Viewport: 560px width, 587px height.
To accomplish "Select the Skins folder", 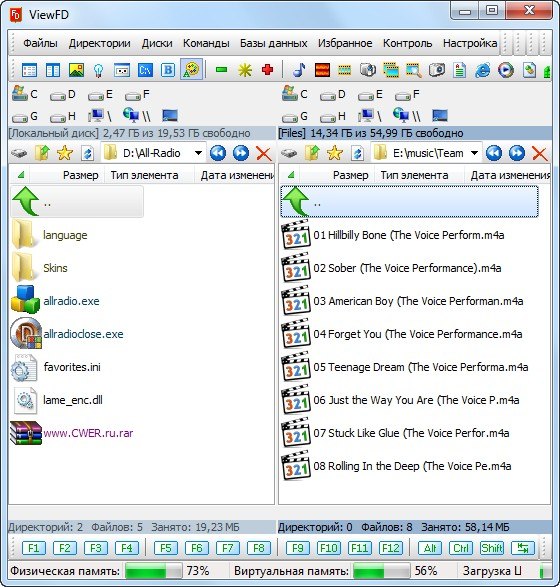I will coord(40,268).
